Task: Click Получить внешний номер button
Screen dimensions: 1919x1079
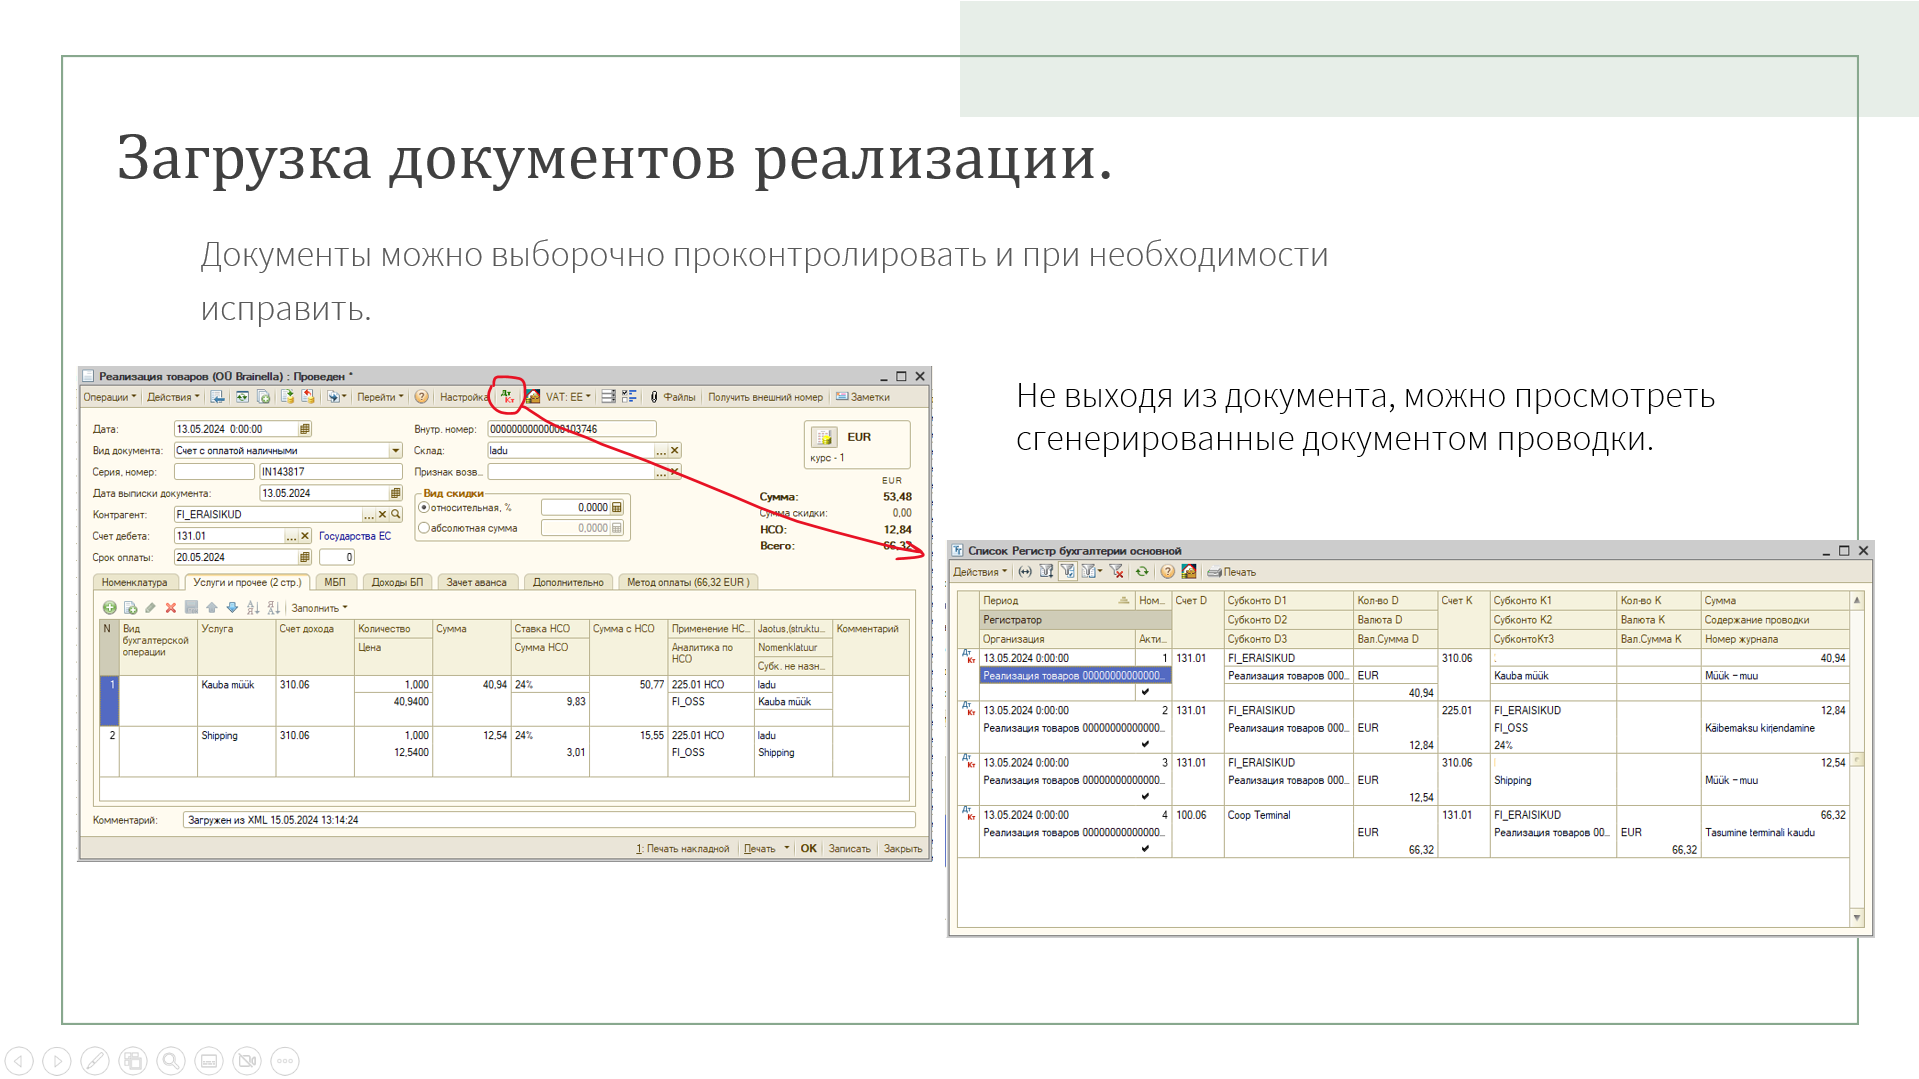Action: coord(766,397)
